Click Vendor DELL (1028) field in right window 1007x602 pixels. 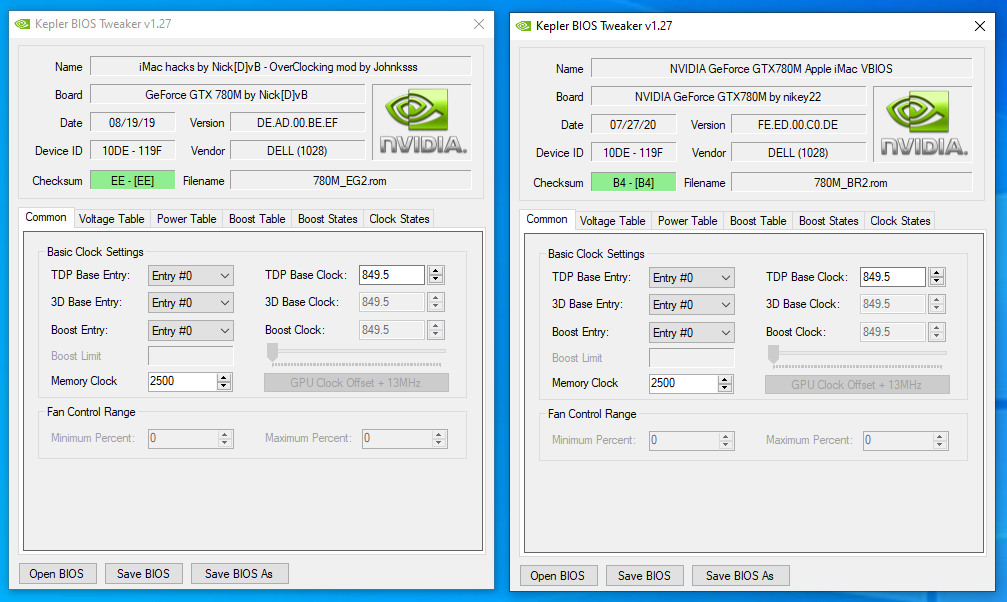[799, 152]
